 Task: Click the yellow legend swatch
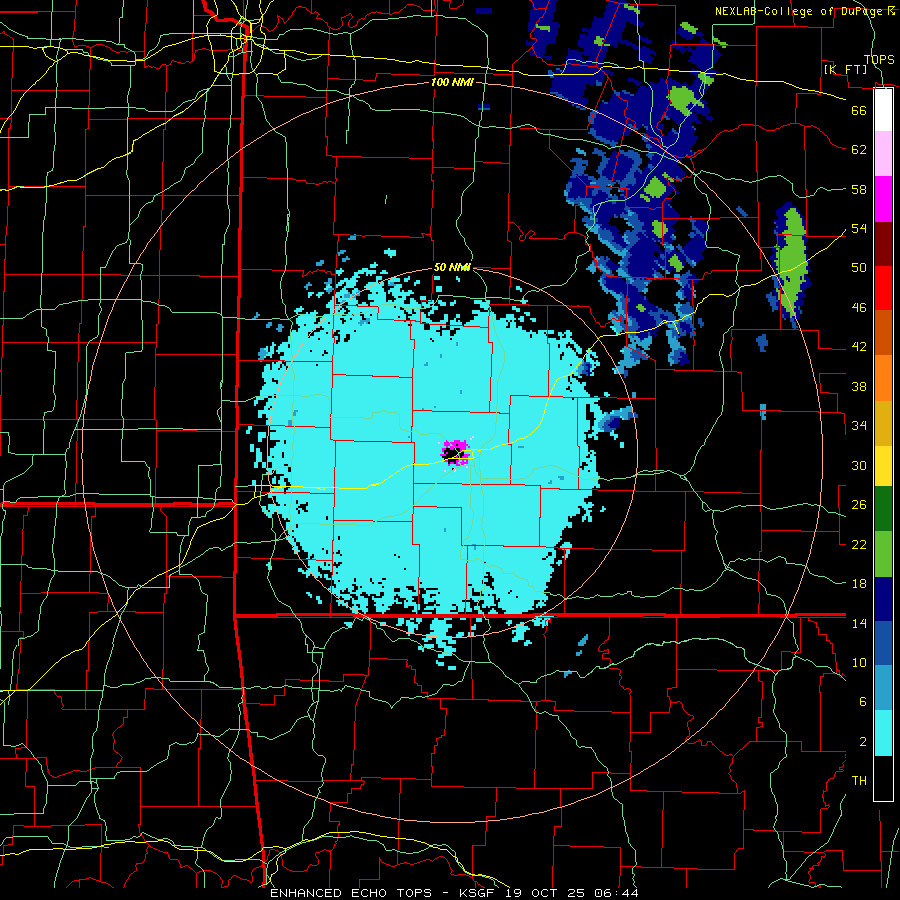(883, 465)
